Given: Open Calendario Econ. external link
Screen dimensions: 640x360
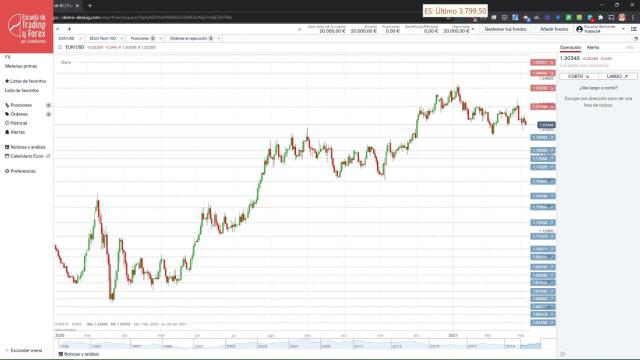Looking at the screenshot, I should (x=27, y=156).
